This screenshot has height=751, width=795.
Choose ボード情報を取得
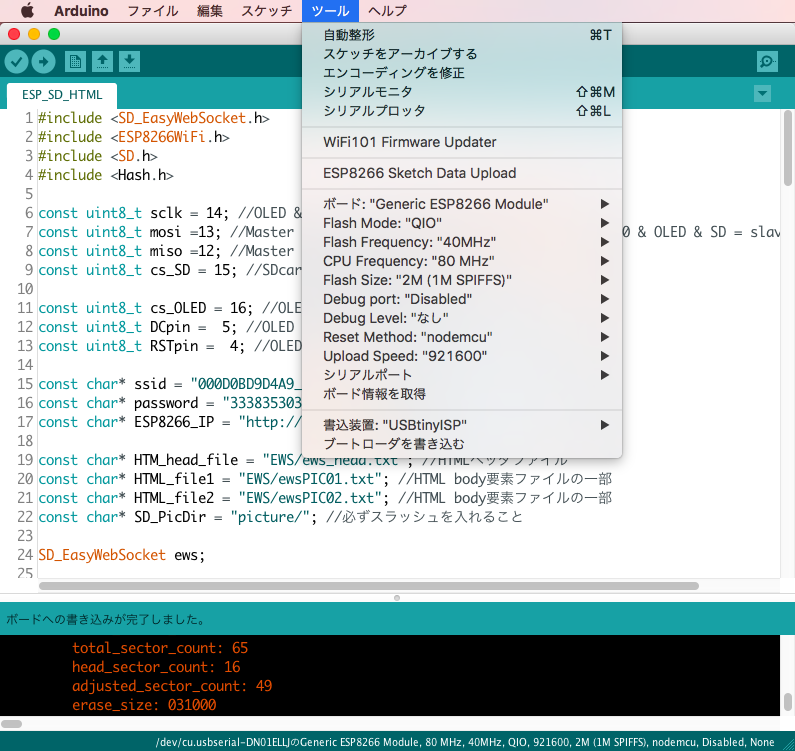pyautogui.click(x=462, y=394)
